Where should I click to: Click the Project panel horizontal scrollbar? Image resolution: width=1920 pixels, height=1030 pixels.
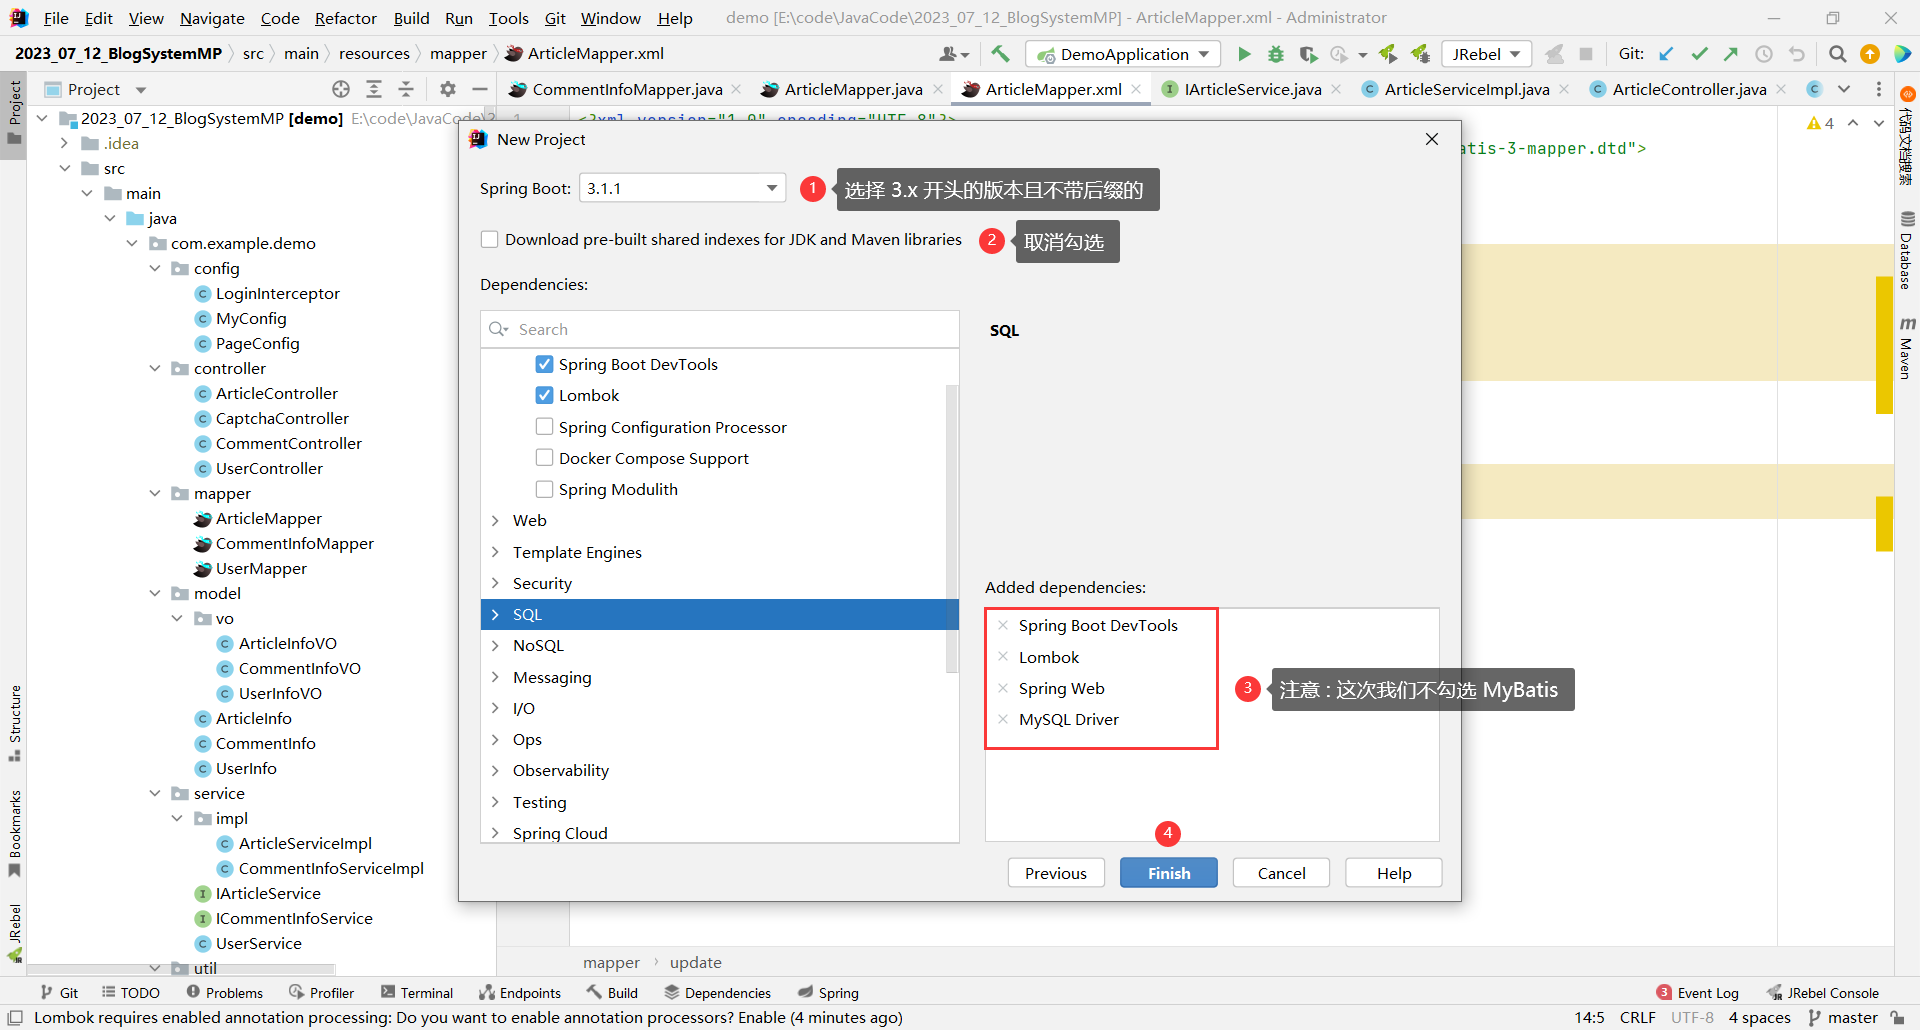click(180, 968)
